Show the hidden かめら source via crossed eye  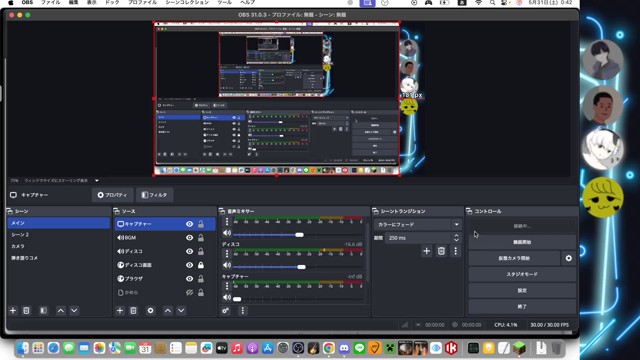pyautogui.click(x=189, y=292)
